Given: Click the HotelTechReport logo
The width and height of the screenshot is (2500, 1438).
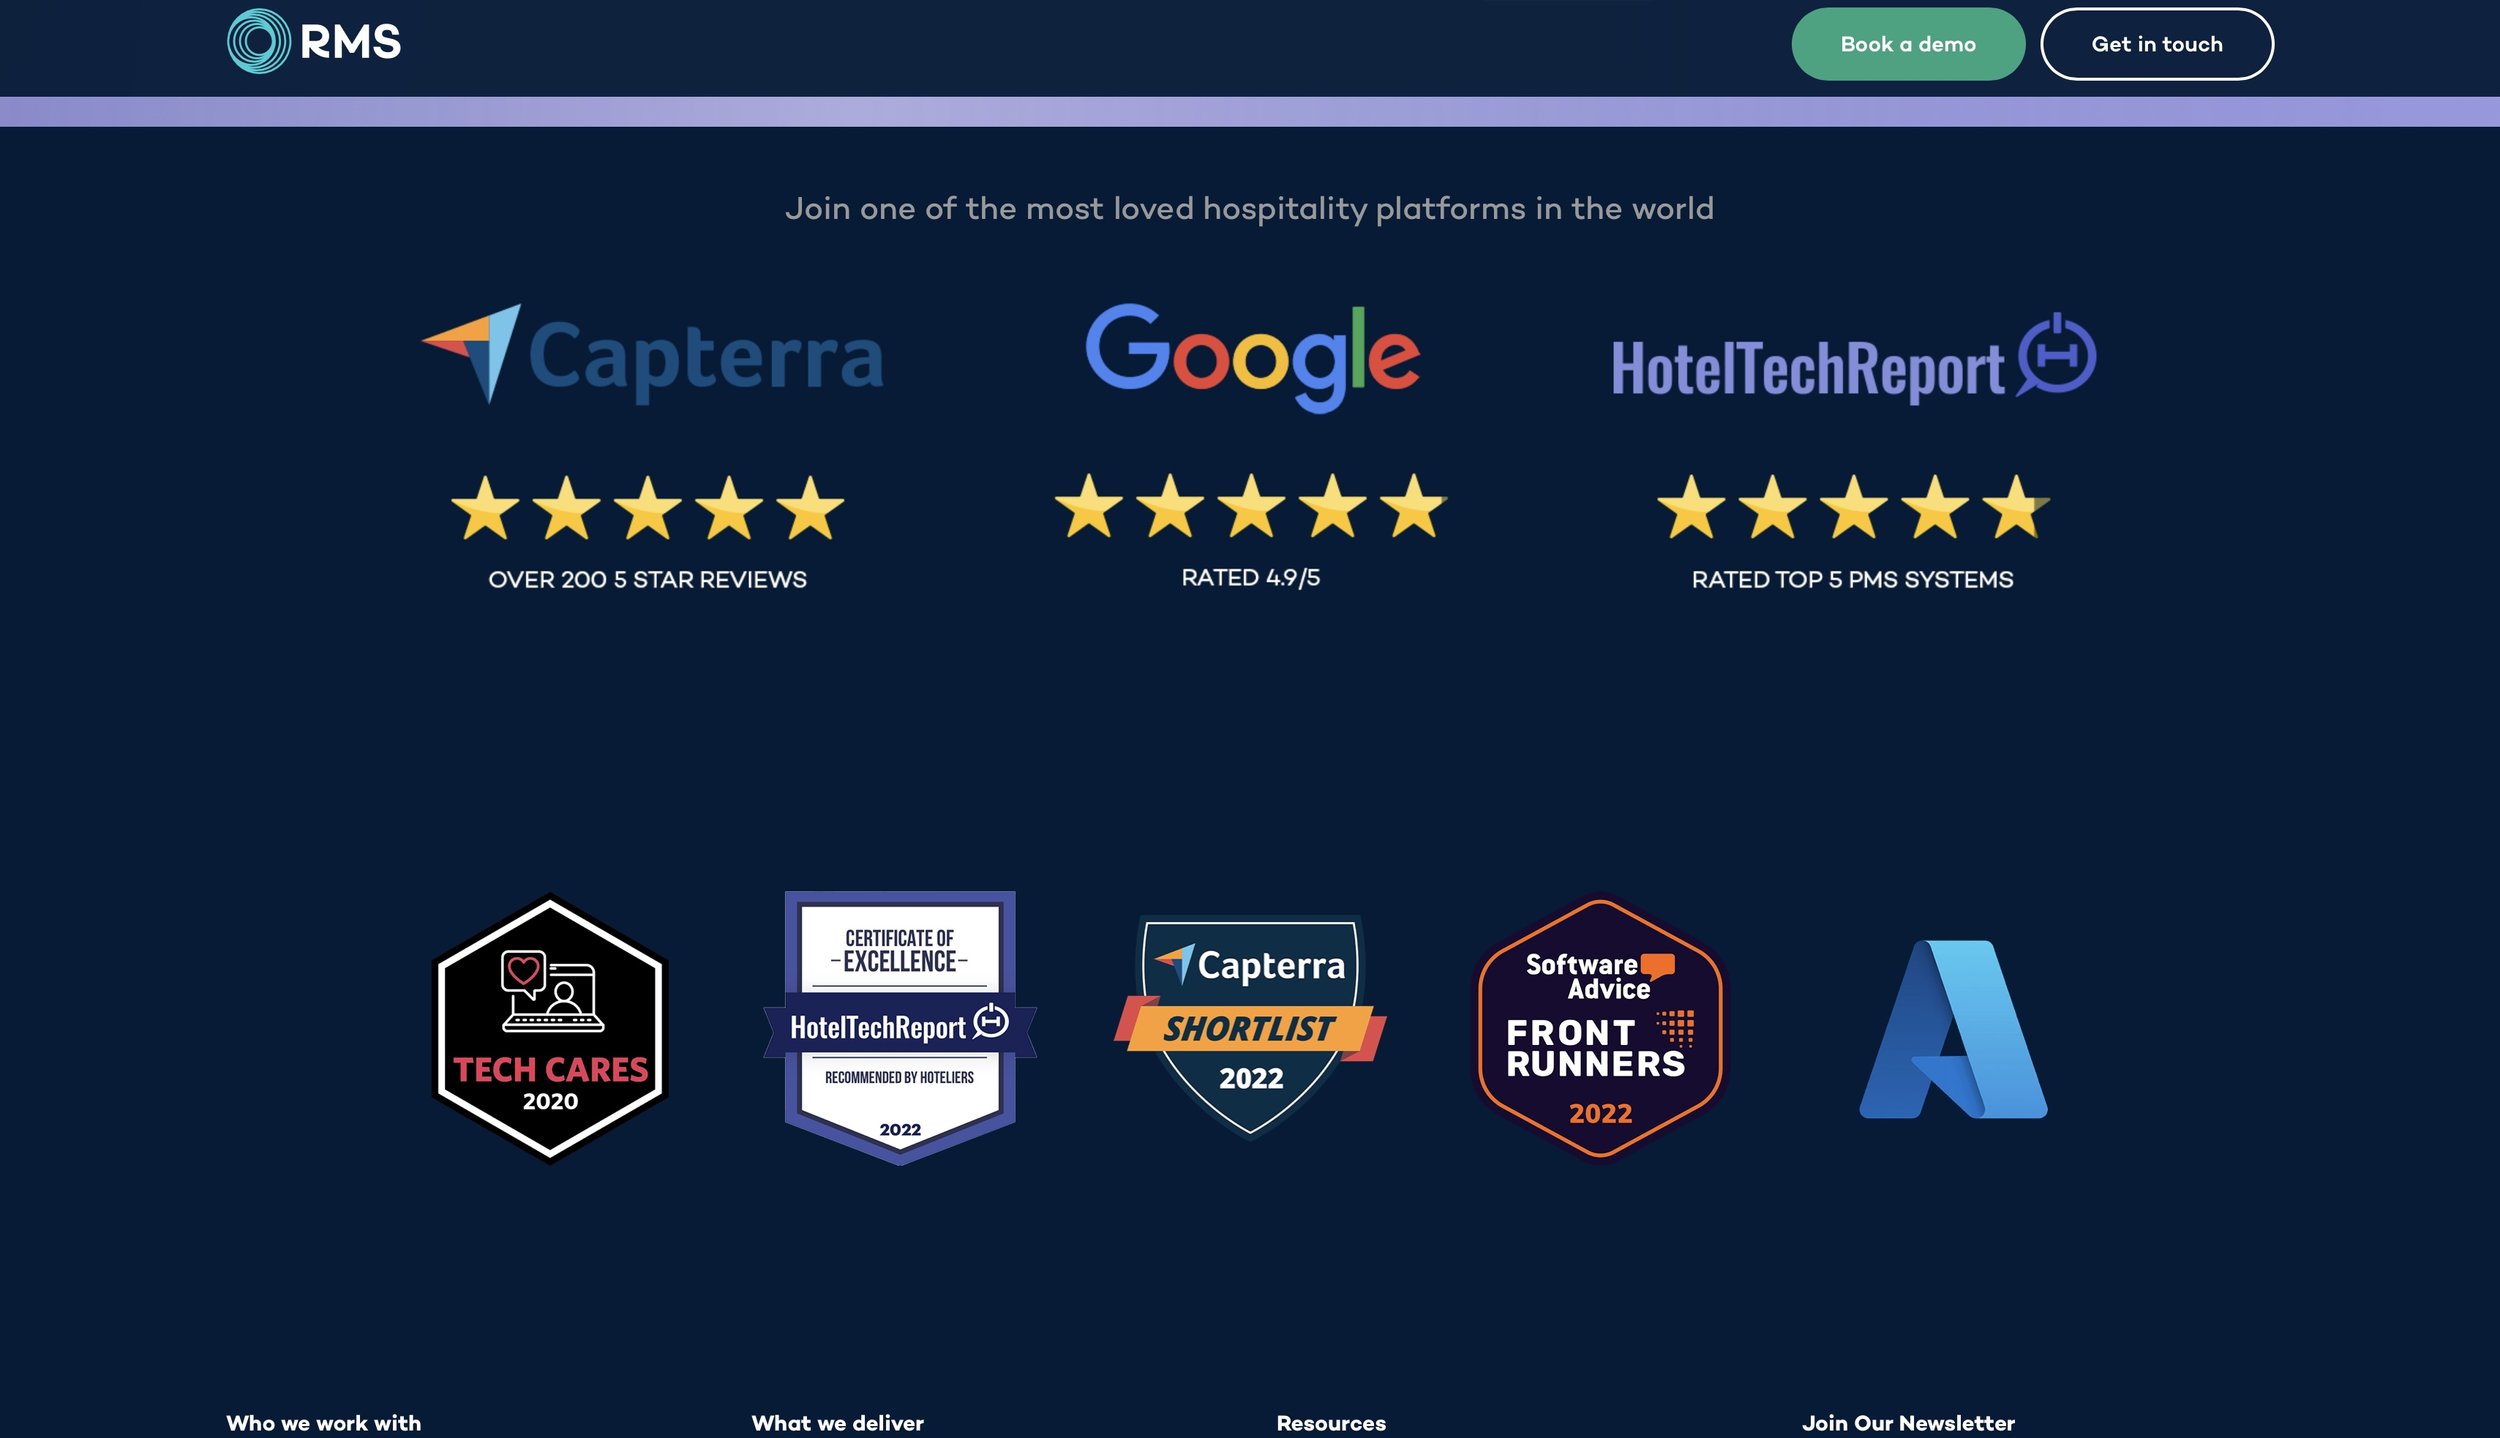Looking at the screenshot, I should pyautogui.click(x=1854, y=358).
